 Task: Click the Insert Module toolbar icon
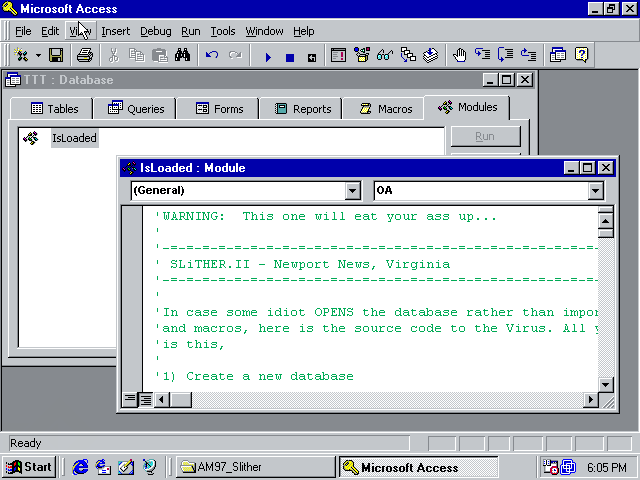(21, 55)
